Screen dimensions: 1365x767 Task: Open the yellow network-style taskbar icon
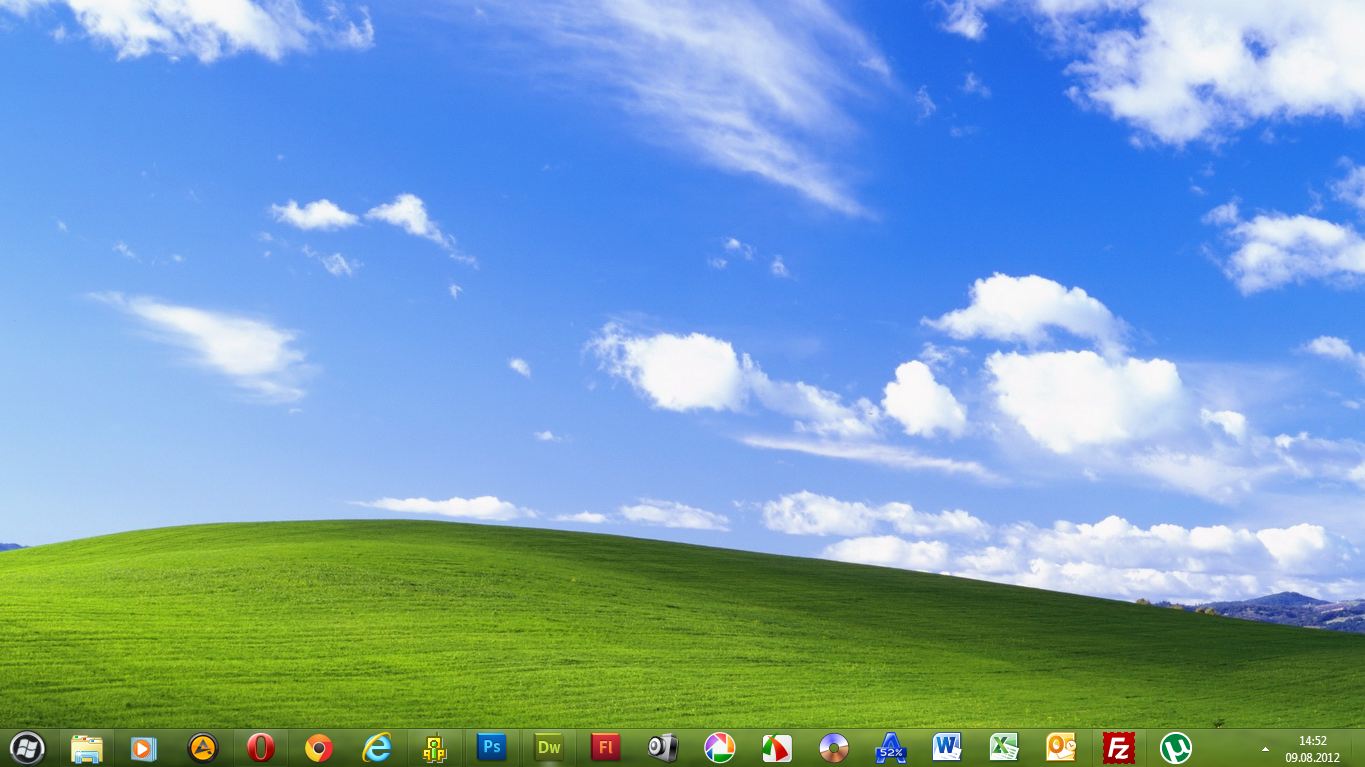tap(434, 748)
